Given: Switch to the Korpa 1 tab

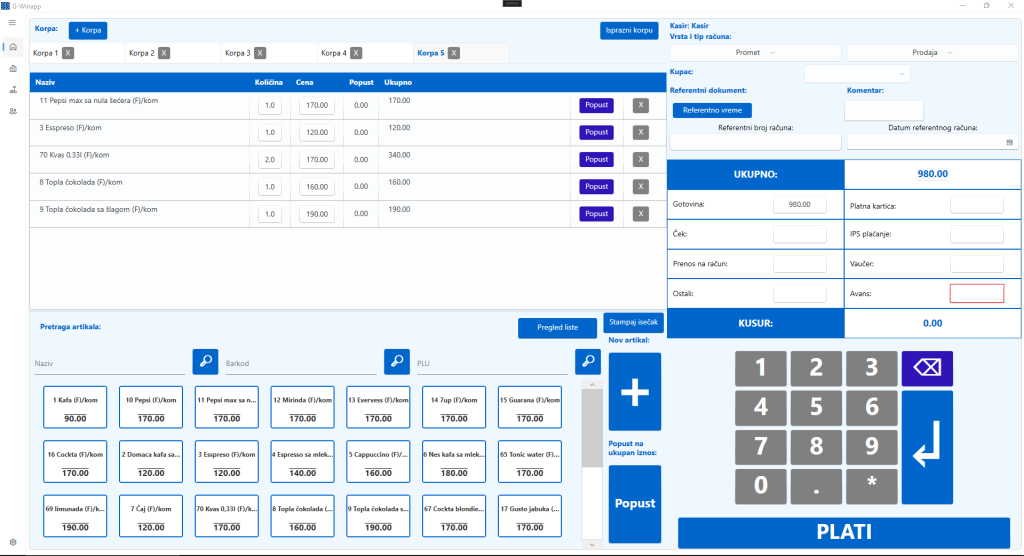Looking at the screenshot, I should click(45, 53).
